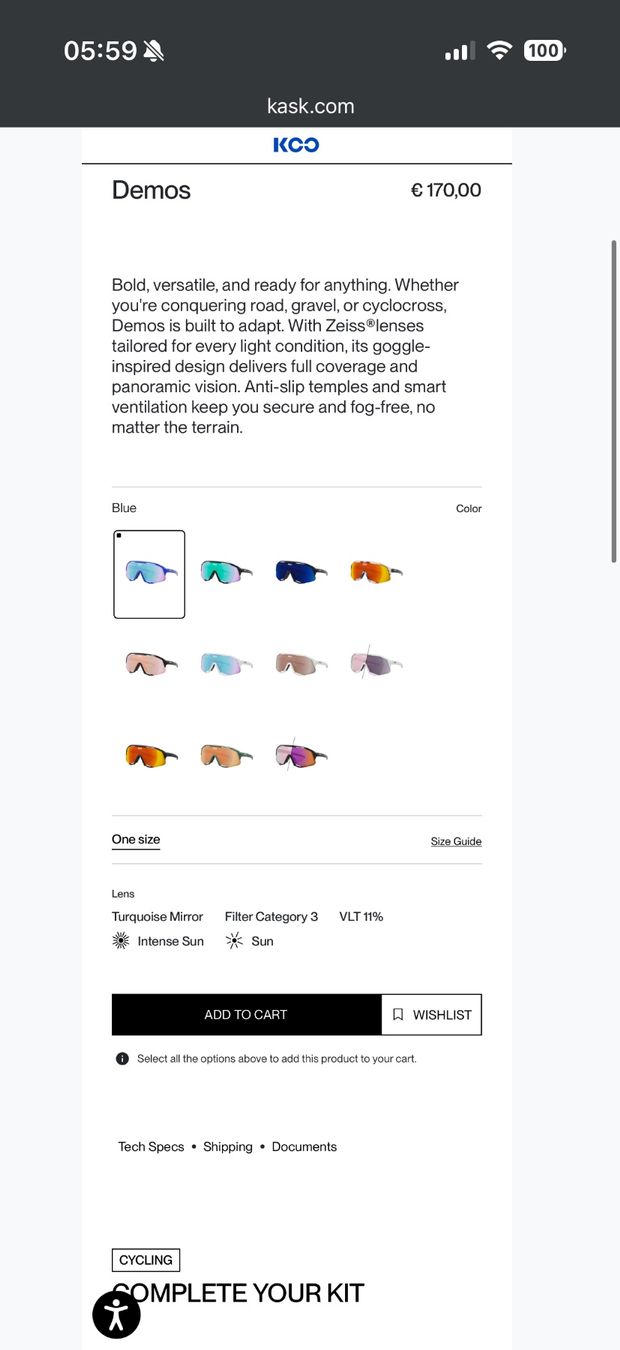This screenshot has height=1350, width=620.
Task: Tap the bookmark icon in Wishlist button
Action: (x=398, y=1014)
